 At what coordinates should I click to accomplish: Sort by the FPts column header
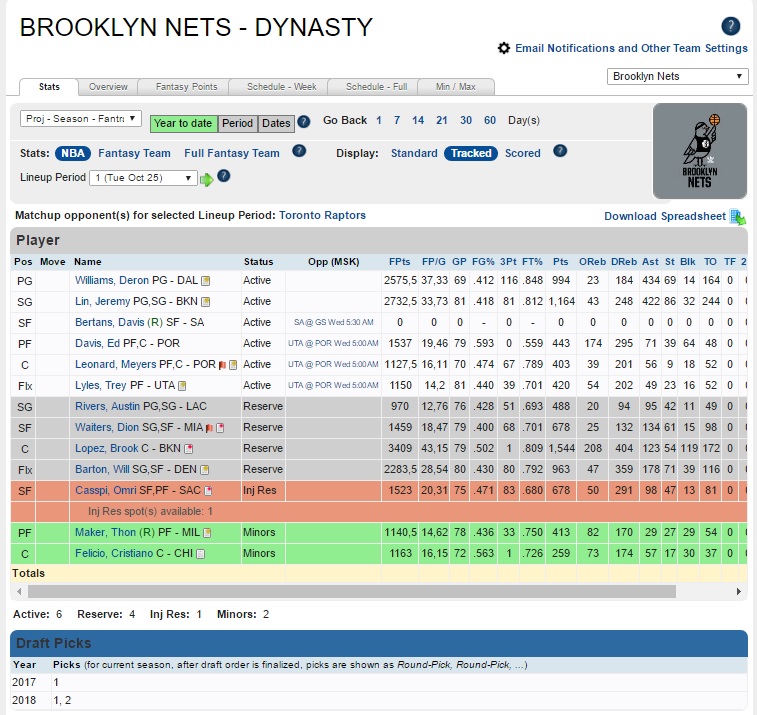pyautogui.click(x=400, y=262)
